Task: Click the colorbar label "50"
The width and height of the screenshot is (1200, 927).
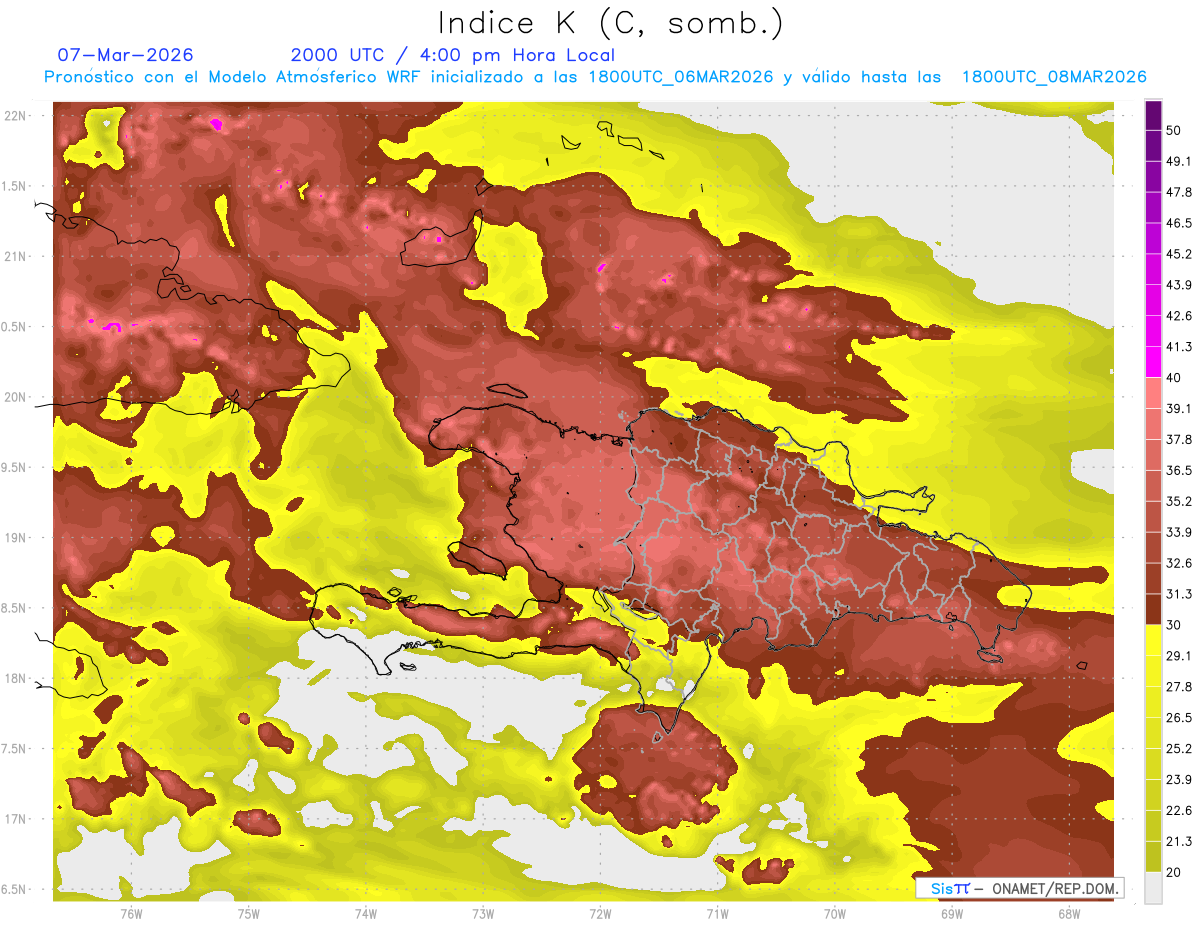Action: click(1175, 131)
